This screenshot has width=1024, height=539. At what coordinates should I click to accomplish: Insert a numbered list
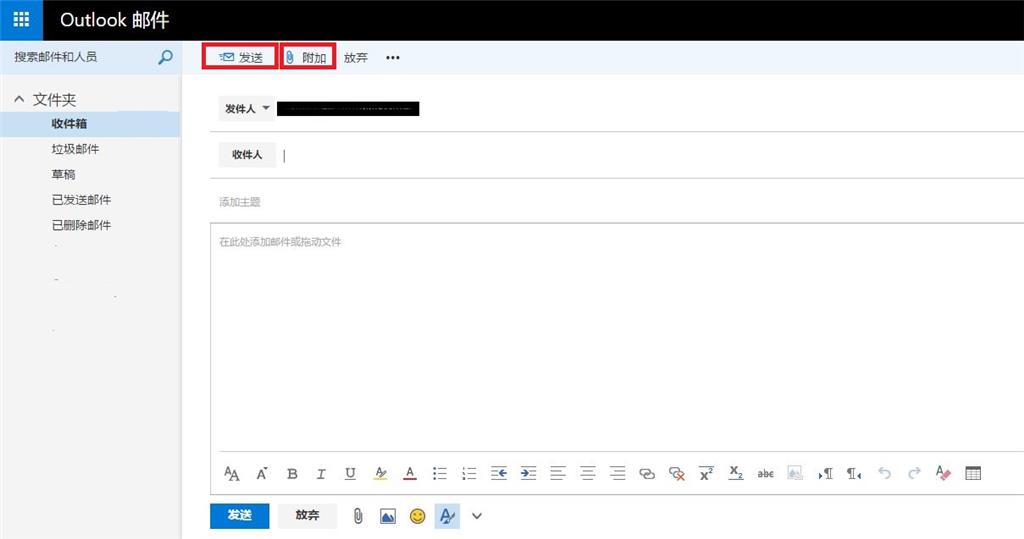[469, 474]
